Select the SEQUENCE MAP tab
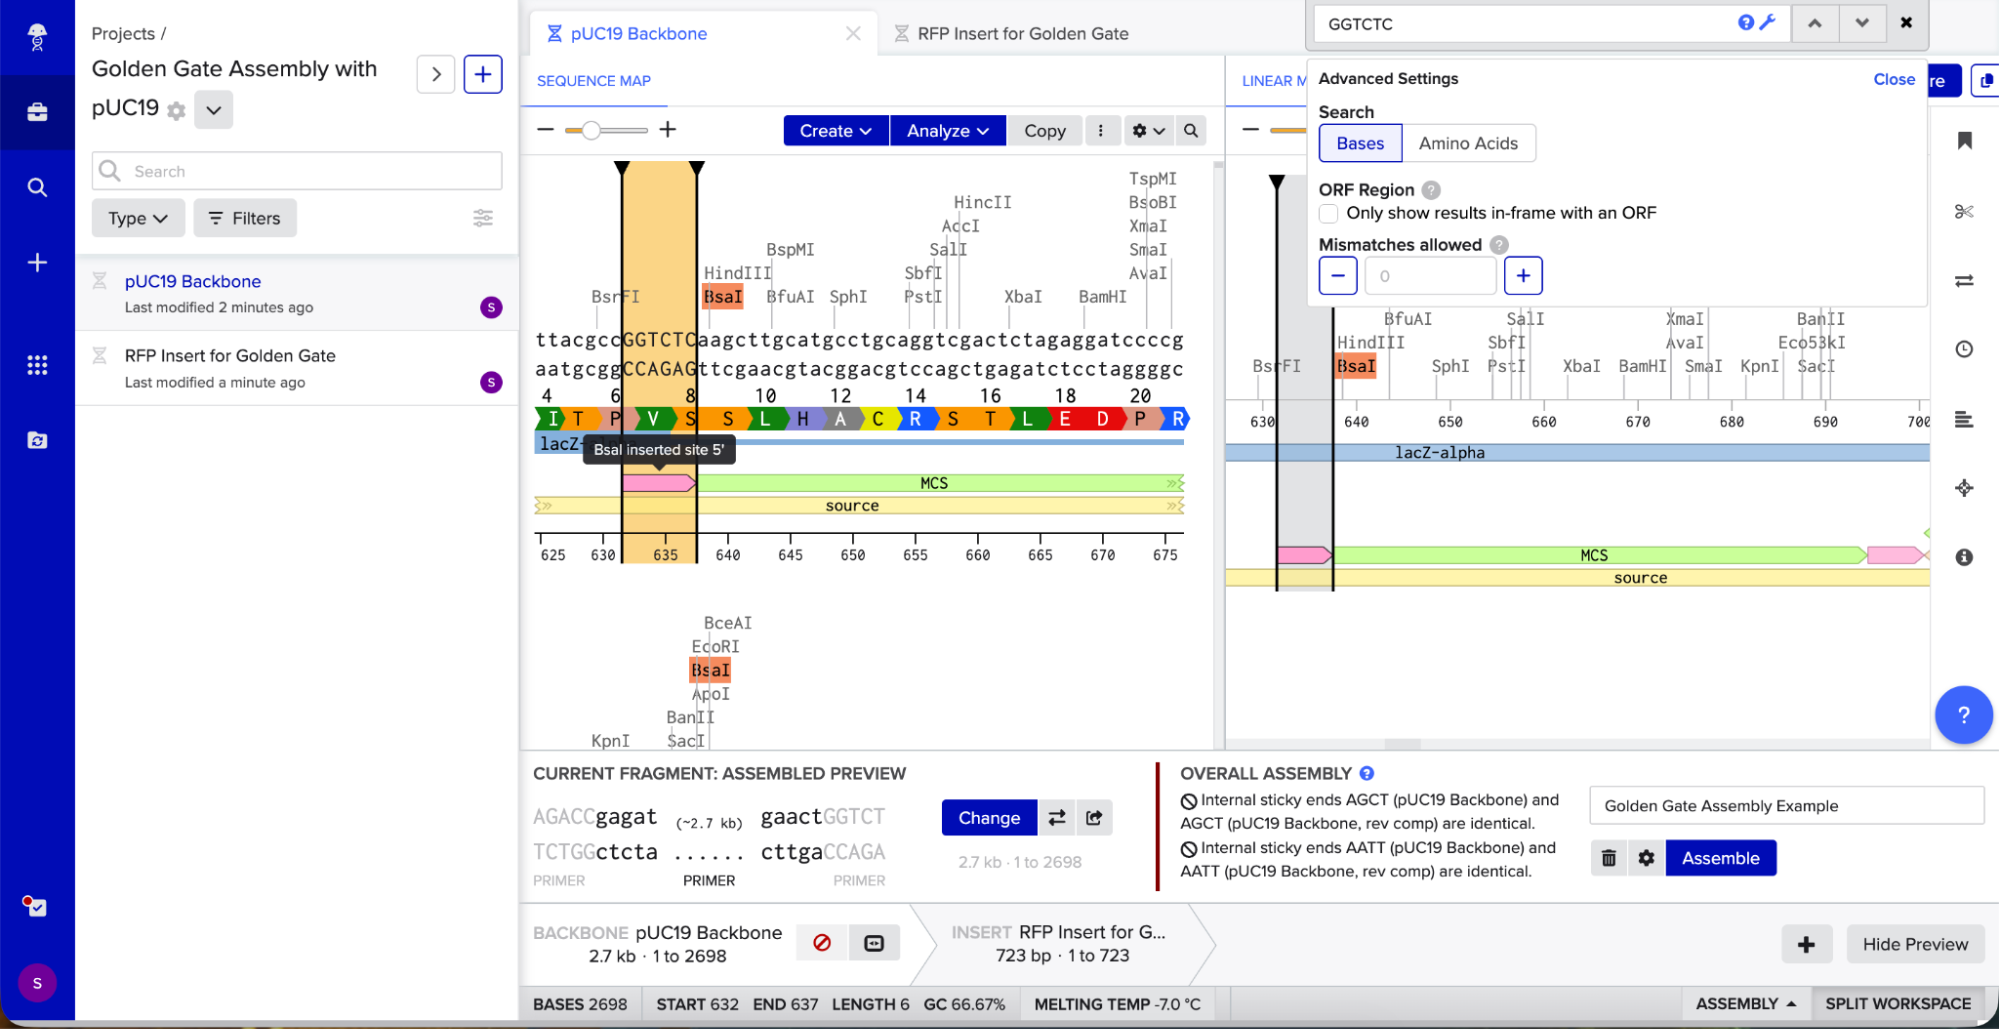This screenshot has height=1029, width=1999. (x=594, y=81)
